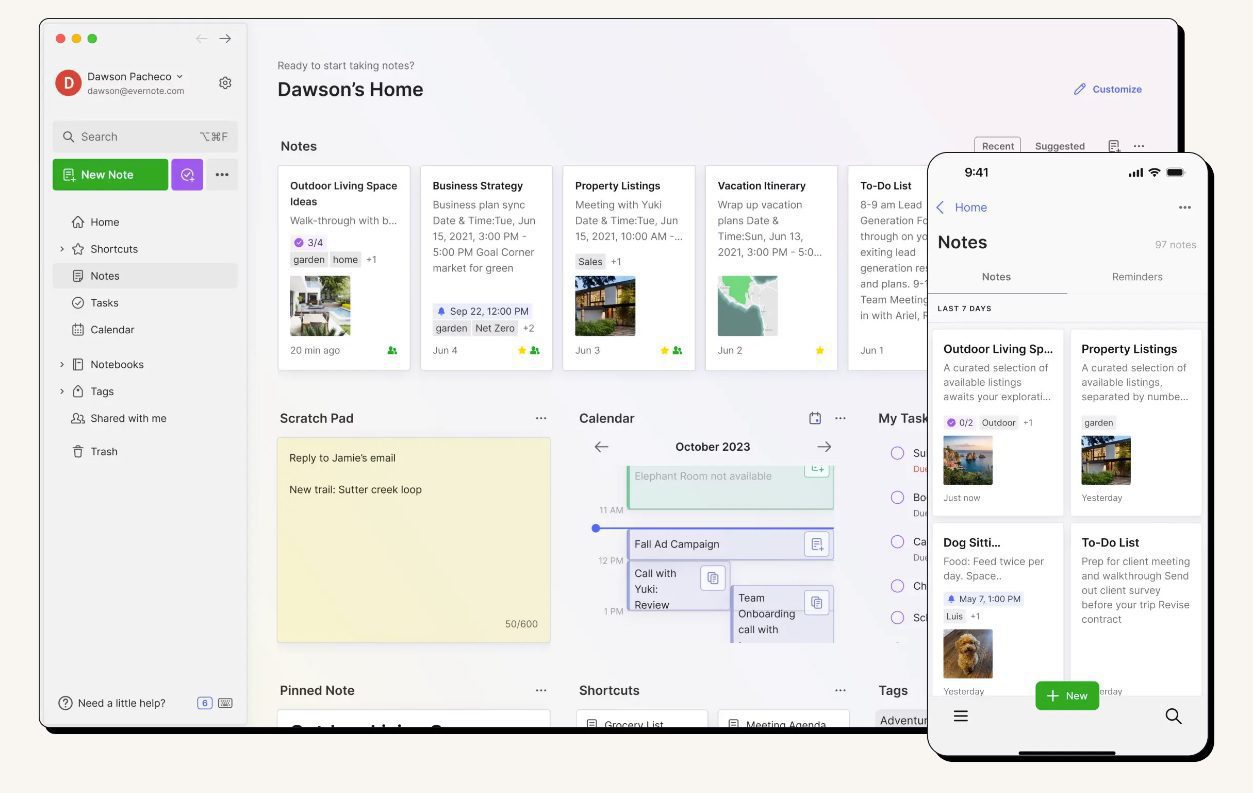Tap the hamburger menu on the mobile app

click(x=961, y=716)
